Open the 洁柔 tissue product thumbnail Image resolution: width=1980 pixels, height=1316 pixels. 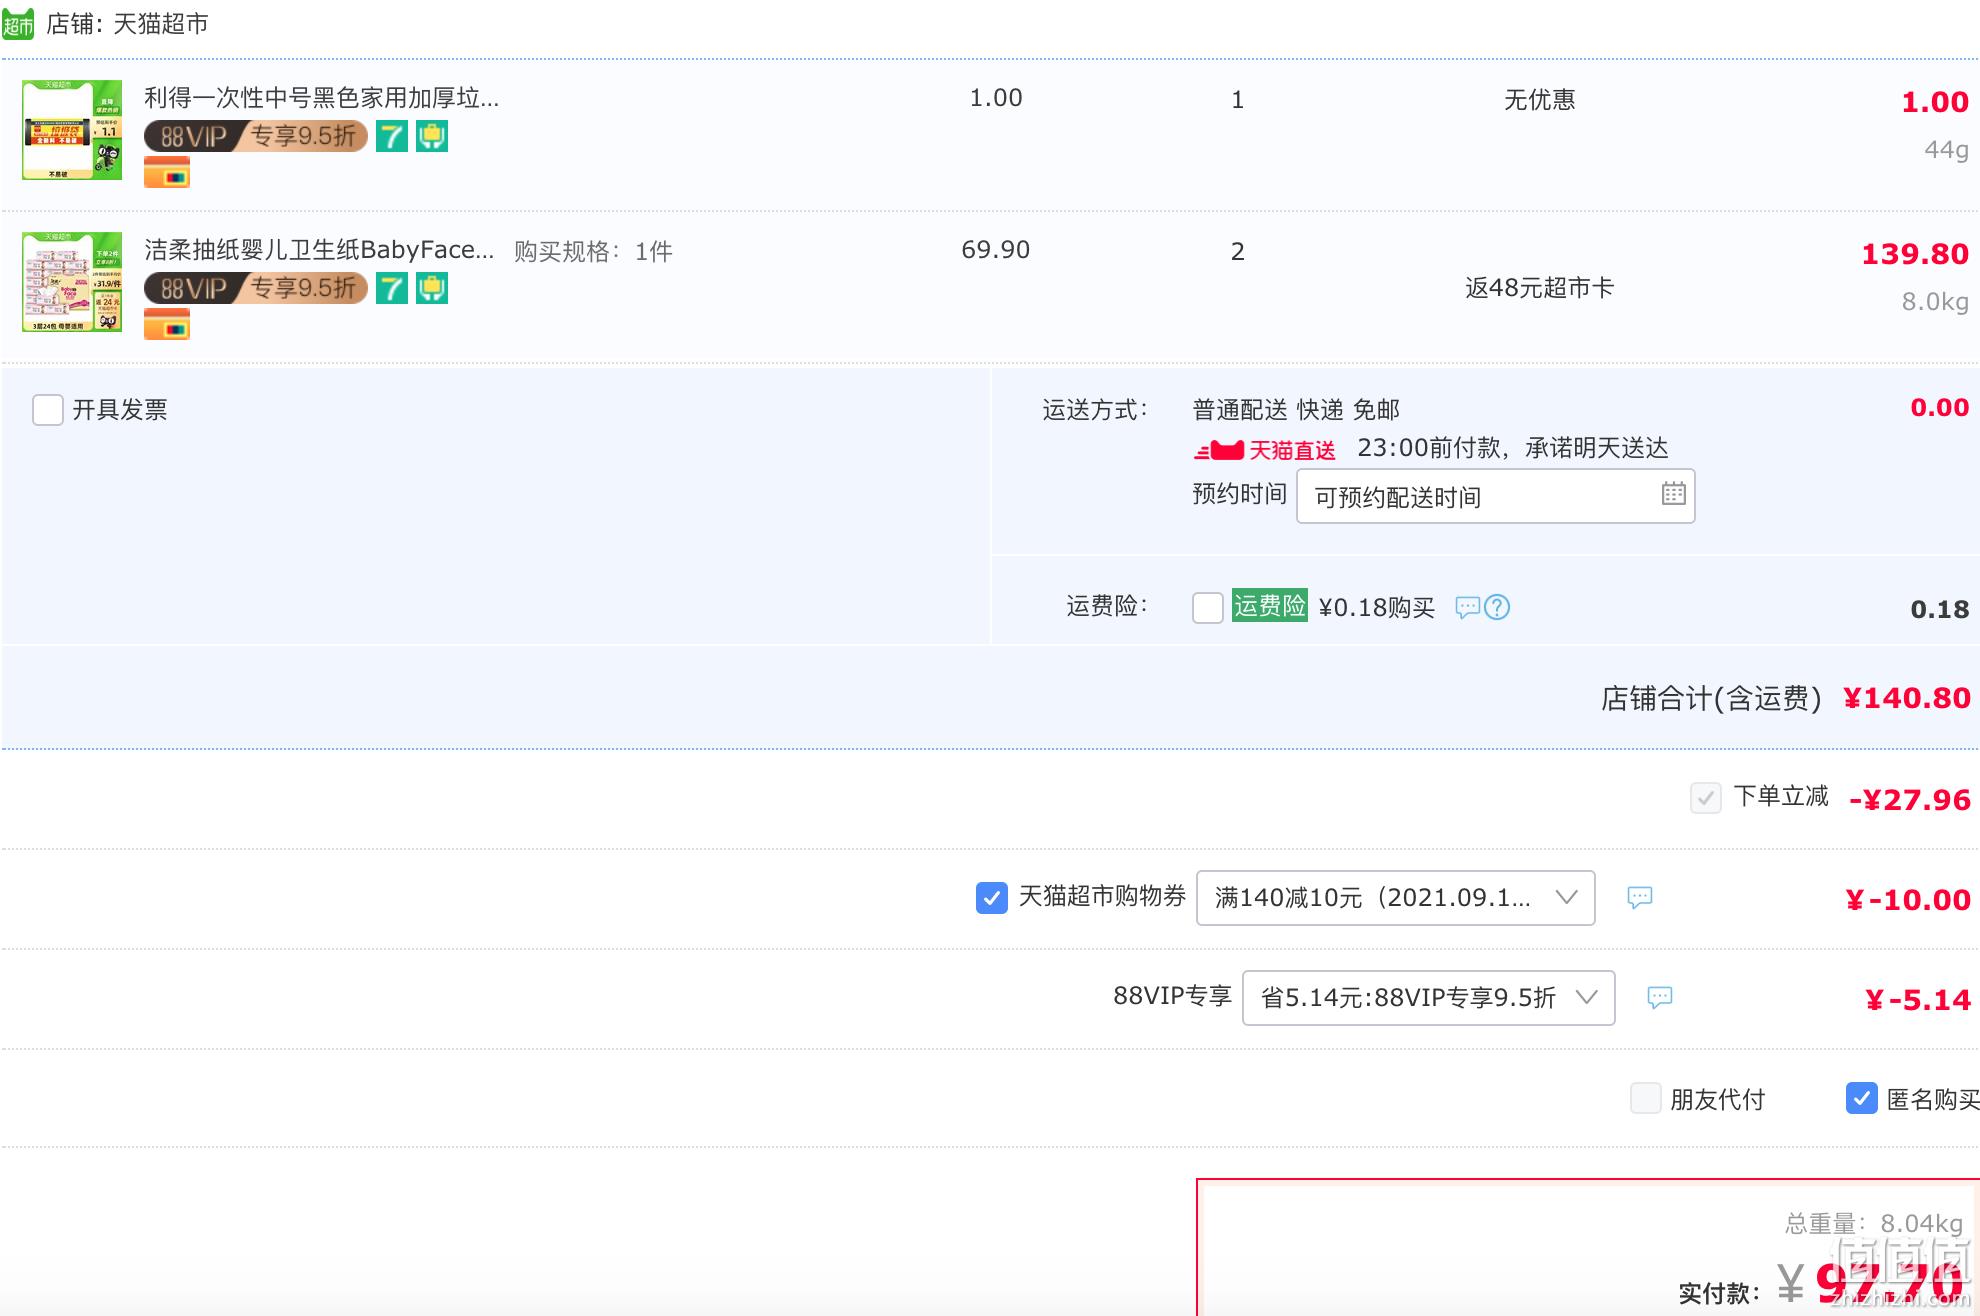[72, 282]
